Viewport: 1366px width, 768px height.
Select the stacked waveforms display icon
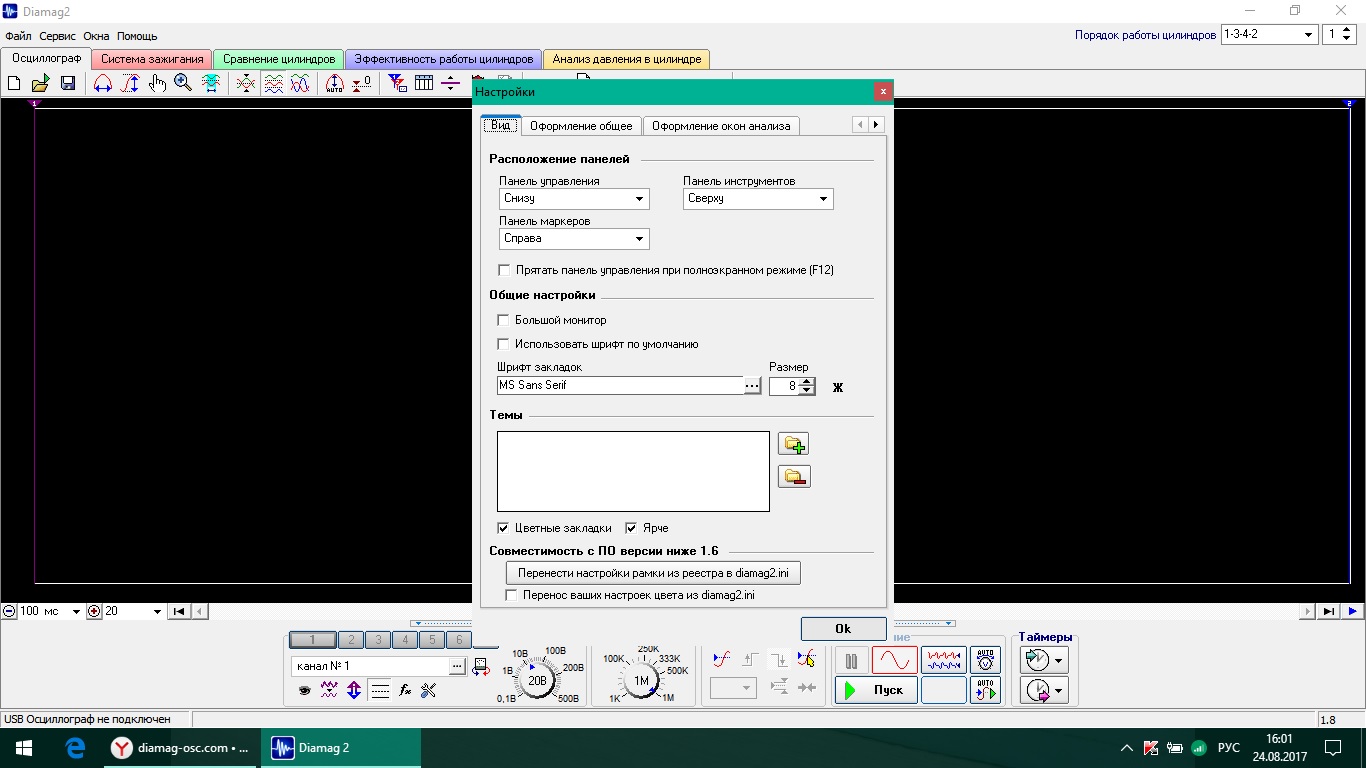[x=273, y=84]
